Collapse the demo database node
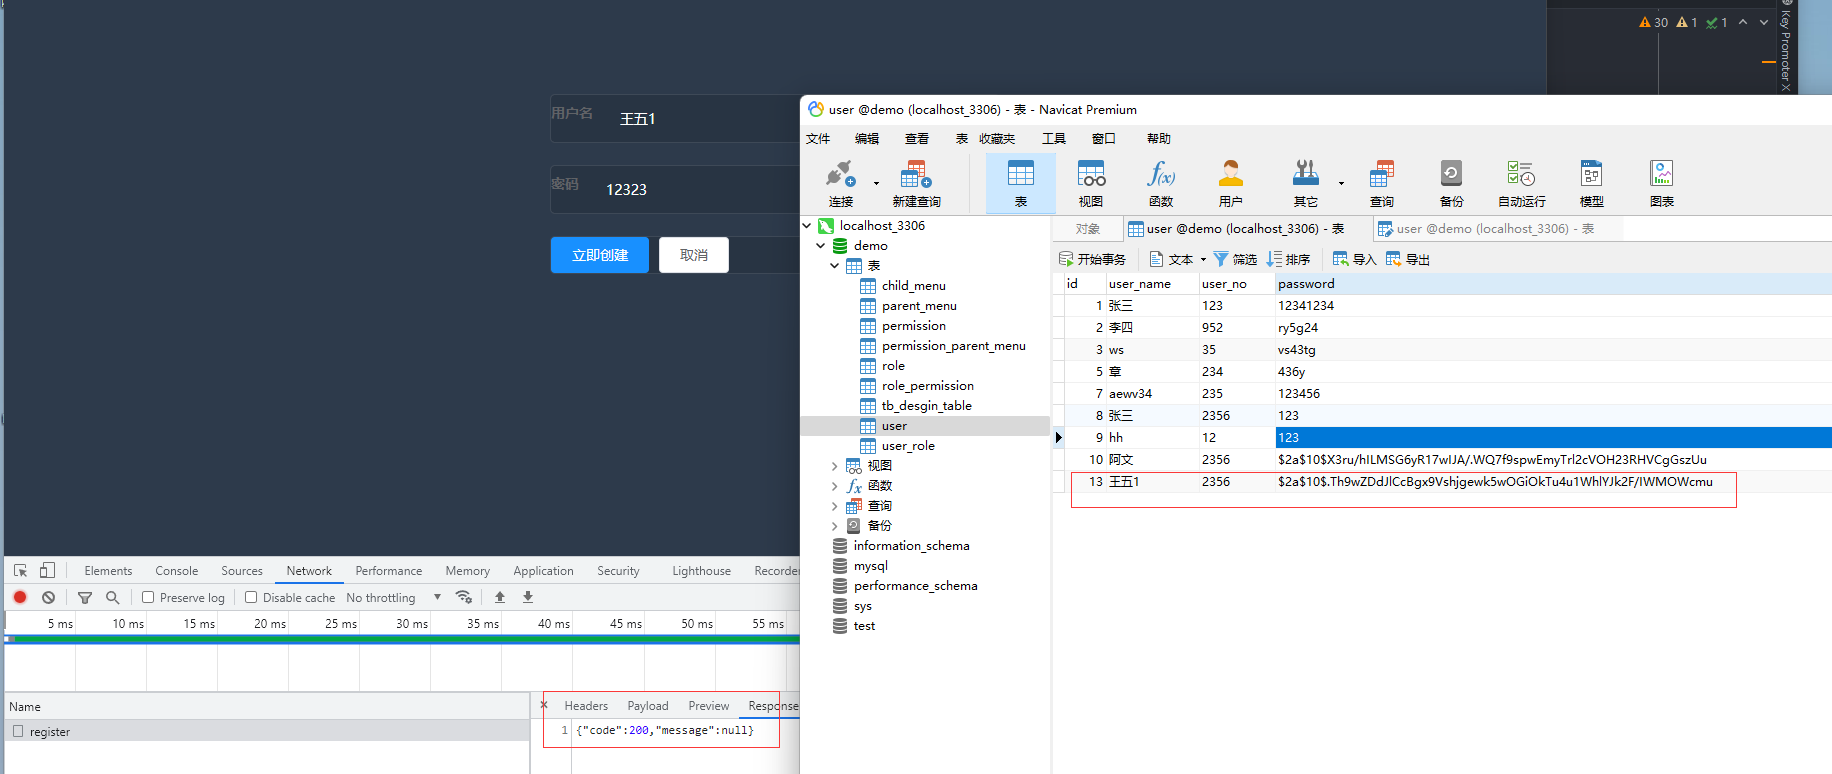This screenshot has width=1832, height=774. (821, 246)
